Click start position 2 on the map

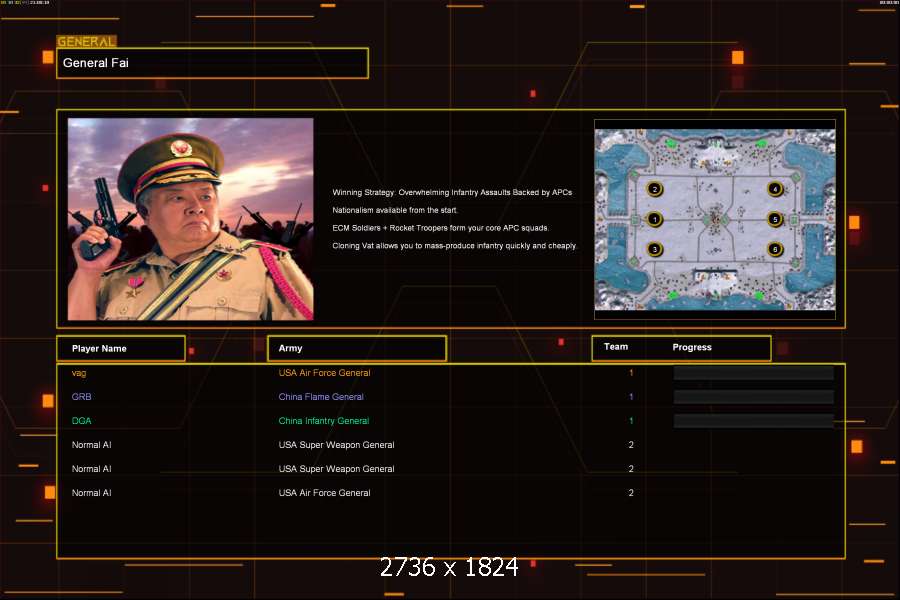click(654, 189)
